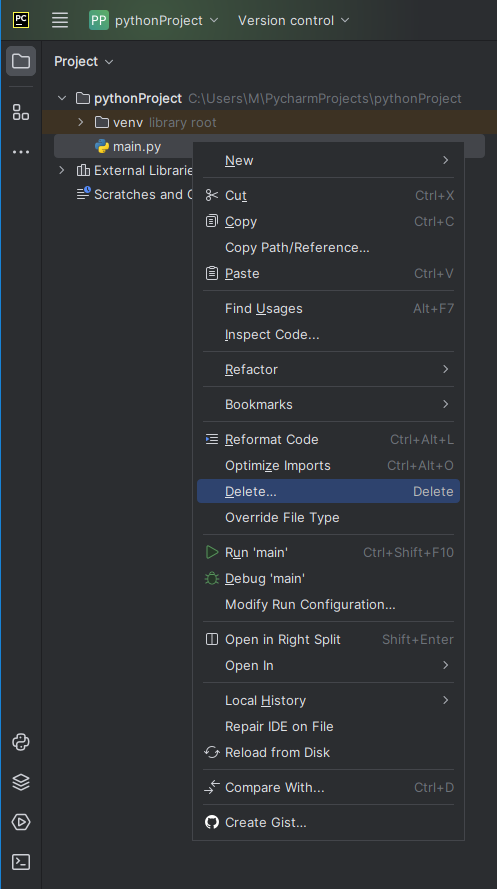Expand the New submenu arrow
The image size is (497, 889).
tap(445, 160)
